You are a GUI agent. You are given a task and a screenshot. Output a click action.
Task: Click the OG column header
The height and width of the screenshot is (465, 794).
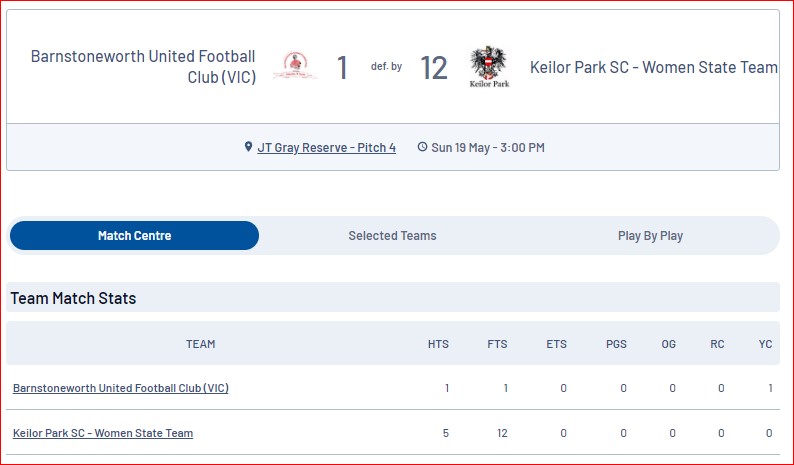click(668, 344)
